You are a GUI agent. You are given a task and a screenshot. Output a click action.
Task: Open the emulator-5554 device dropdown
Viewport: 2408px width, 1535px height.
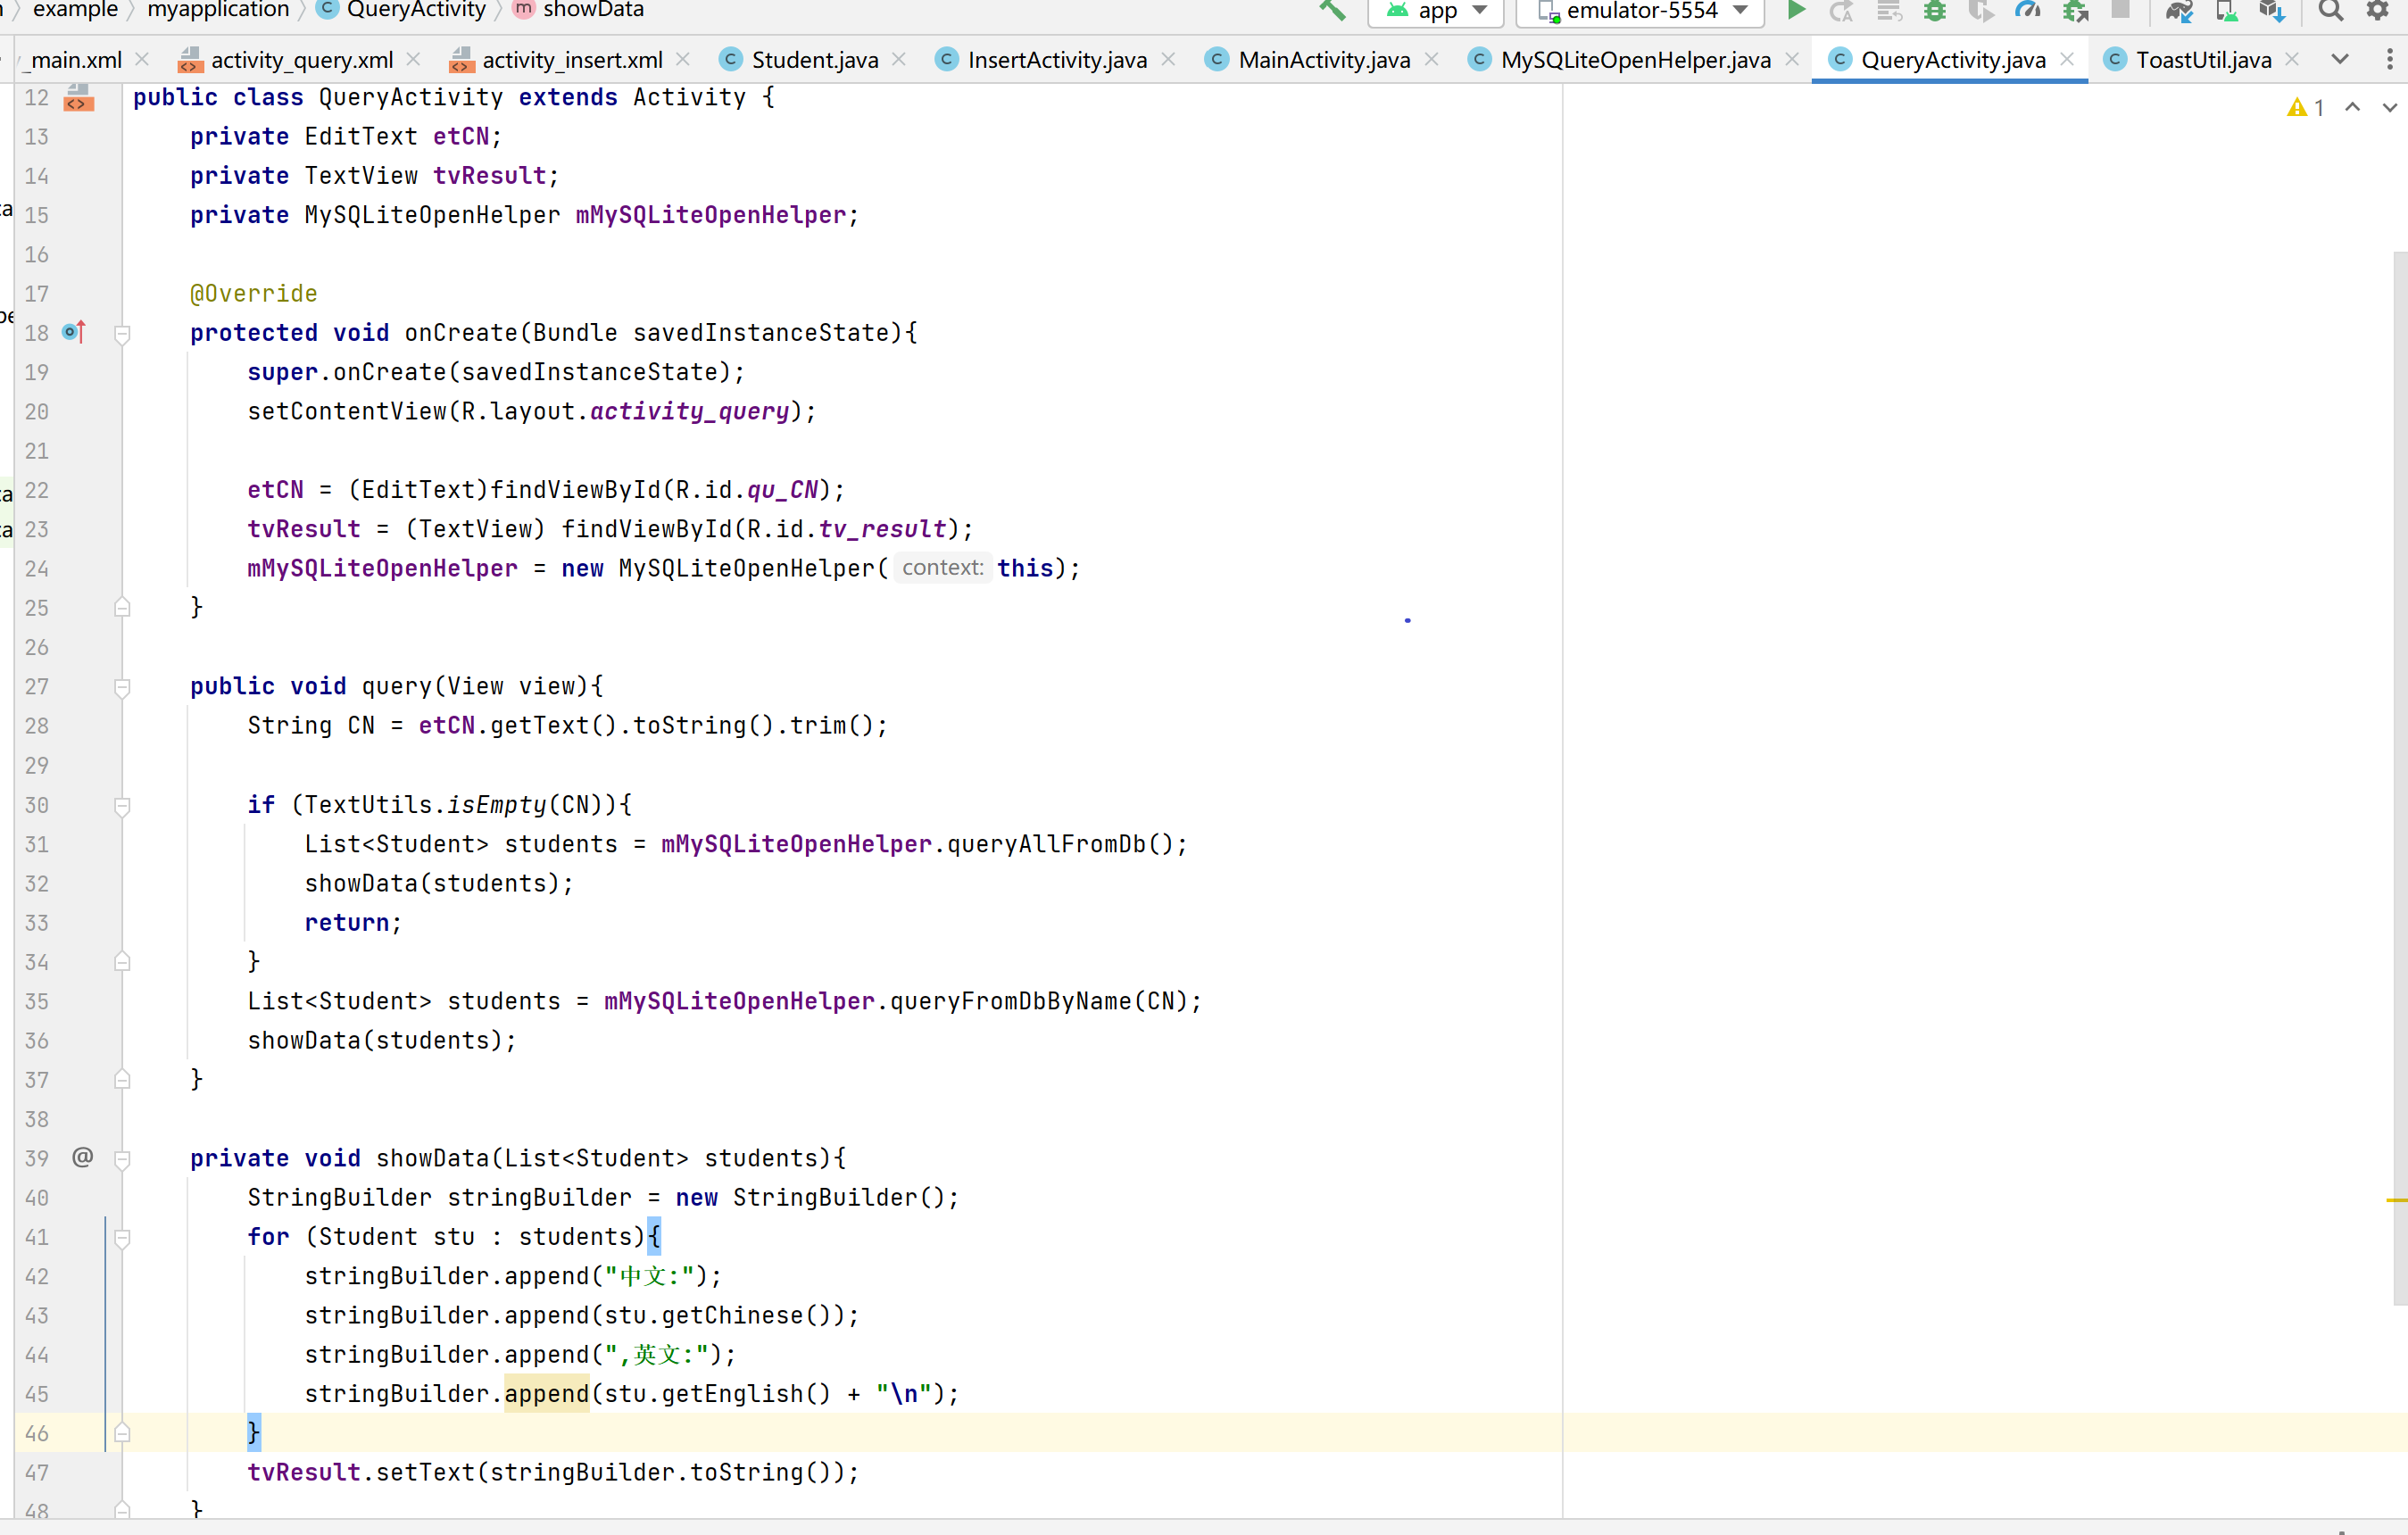pos(1639,11)
